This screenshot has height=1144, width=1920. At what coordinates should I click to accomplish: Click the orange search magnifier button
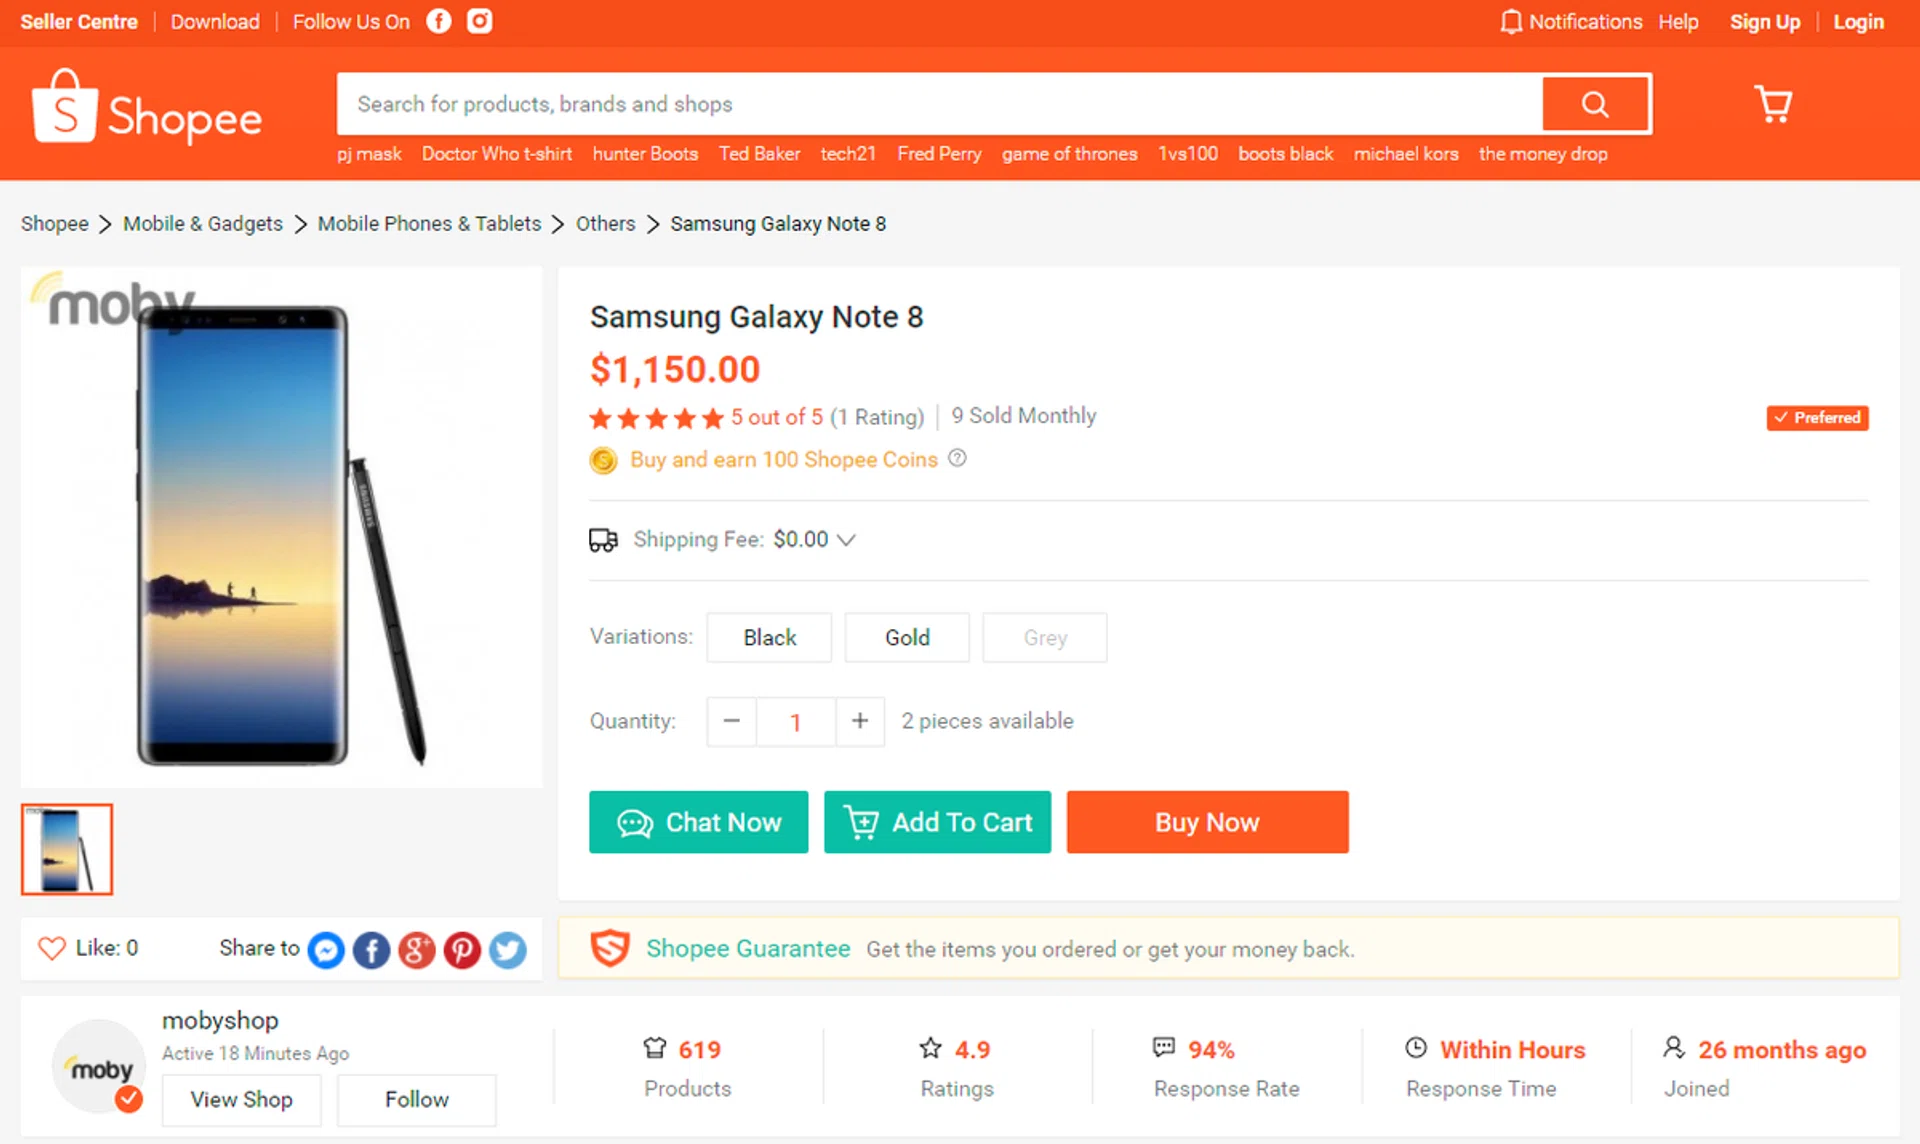(x=1595, y=104)
